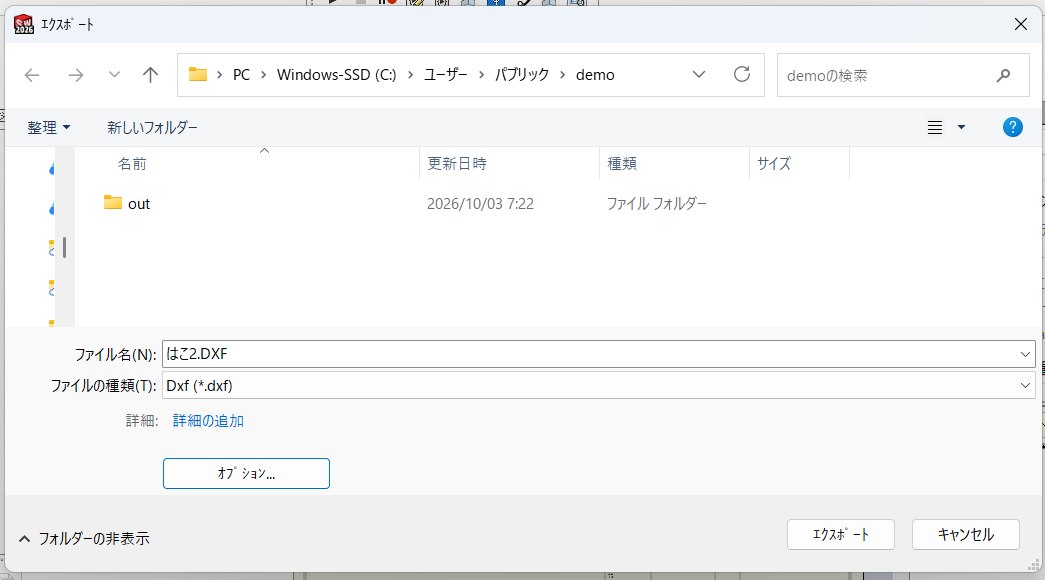Click the search magnifier icon

coord(1004,75)
